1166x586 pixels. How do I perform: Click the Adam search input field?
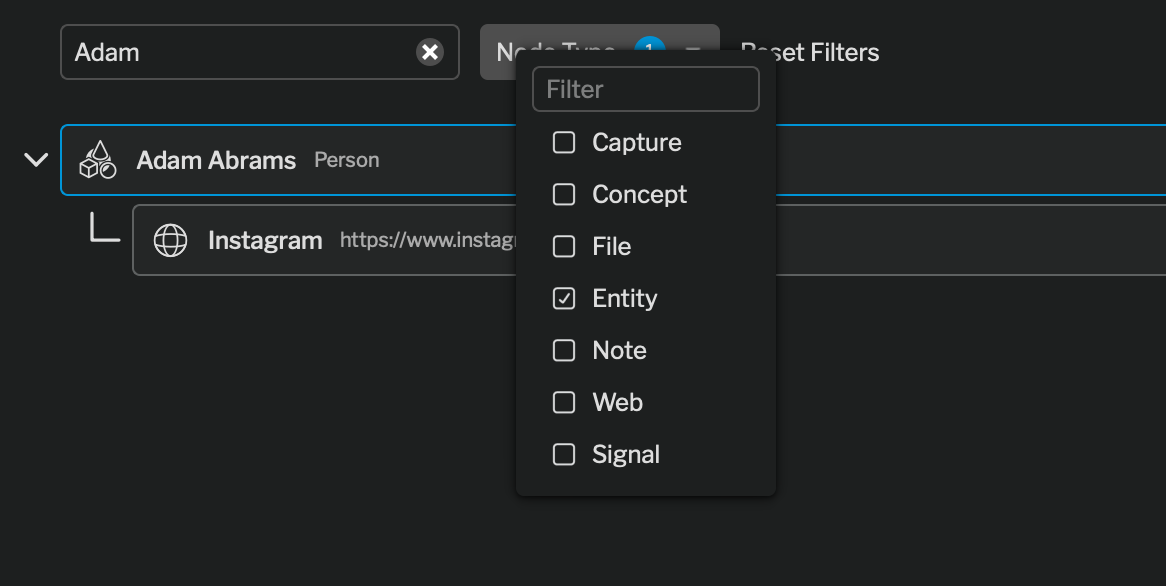tap(260, 52)
